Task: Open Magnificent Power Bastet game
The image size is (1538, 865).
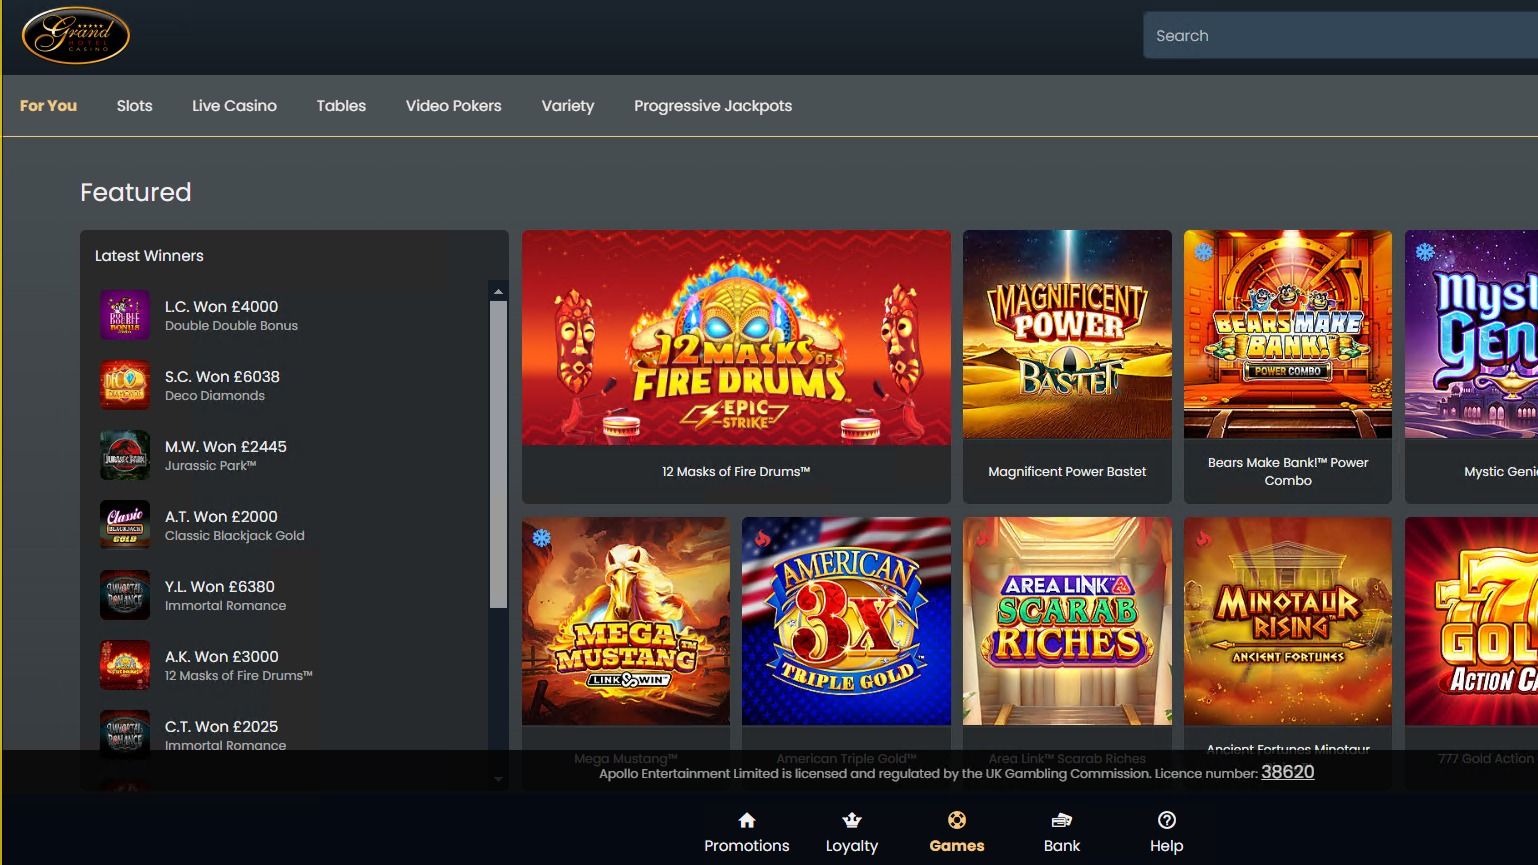Action: (1067, 334)
